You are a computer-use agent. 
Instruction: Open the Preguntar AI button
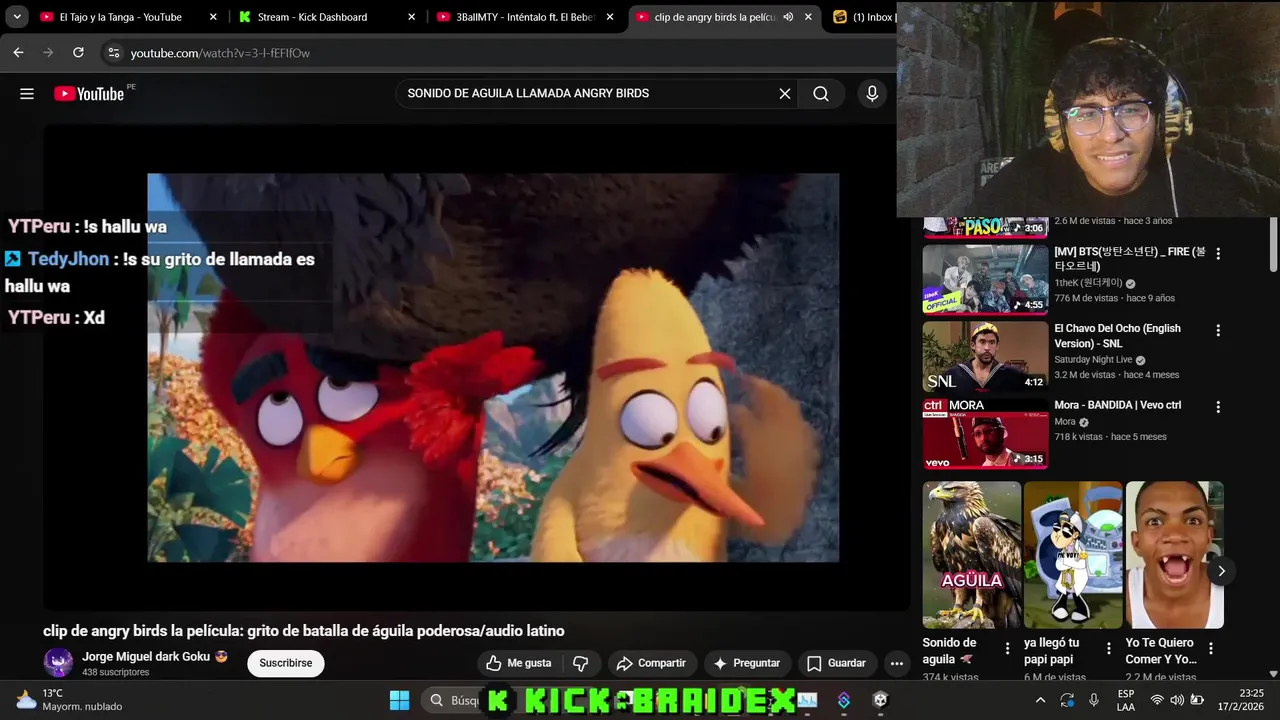click(745, 663)
